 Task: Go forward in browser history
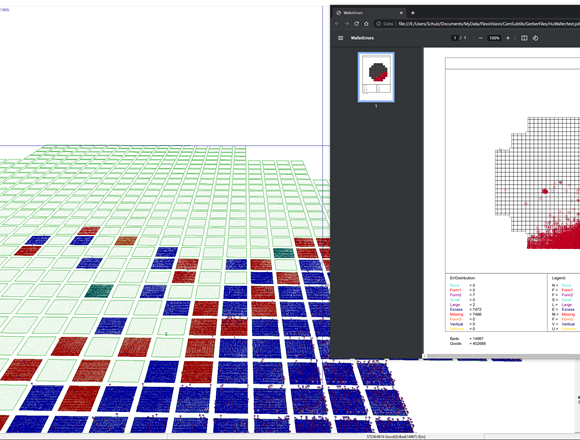(x=347, y=24)
